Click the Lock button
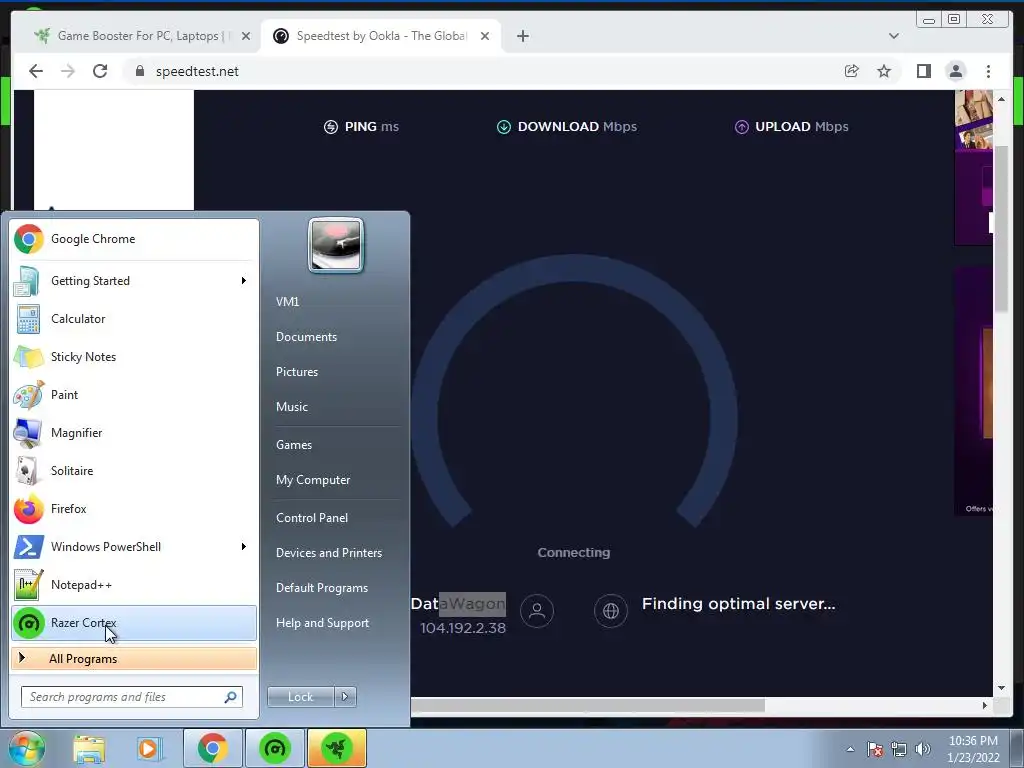This screenshot has width=1024, height=768. (300, 697)
